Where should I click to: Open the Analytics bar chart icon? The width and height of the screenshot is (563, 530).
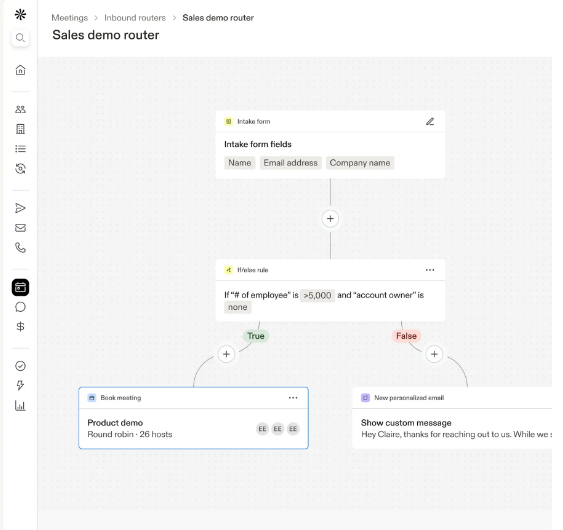click(20, 406)
